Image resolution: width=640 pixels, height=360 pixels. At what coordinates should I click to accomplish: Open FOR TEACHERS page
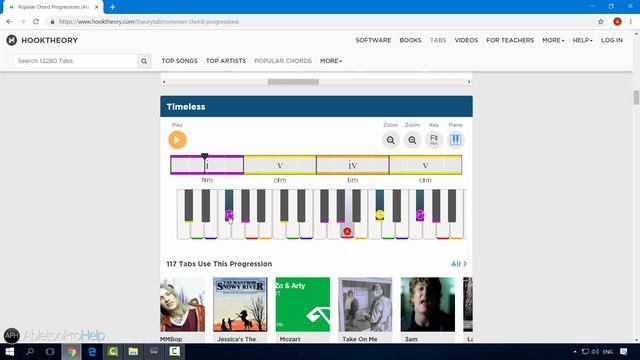[x=510, y=40]
